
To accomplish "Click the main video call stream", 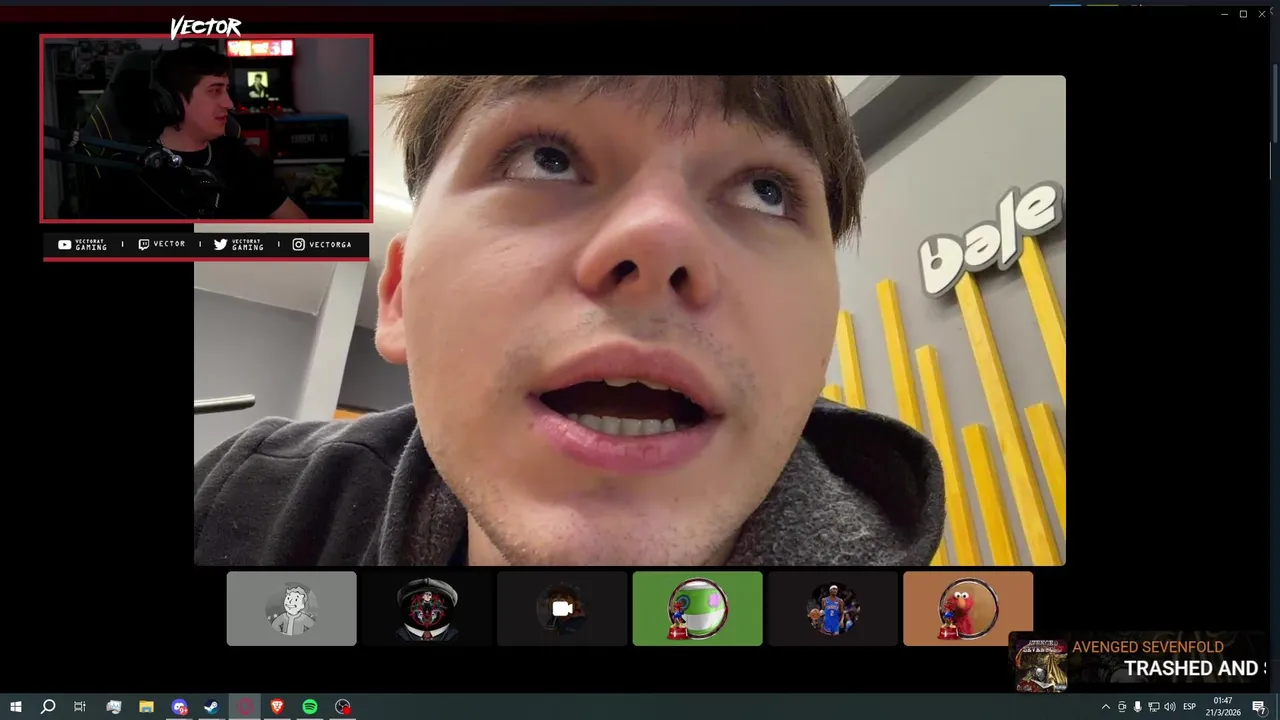I will click(x=630, y=320).
